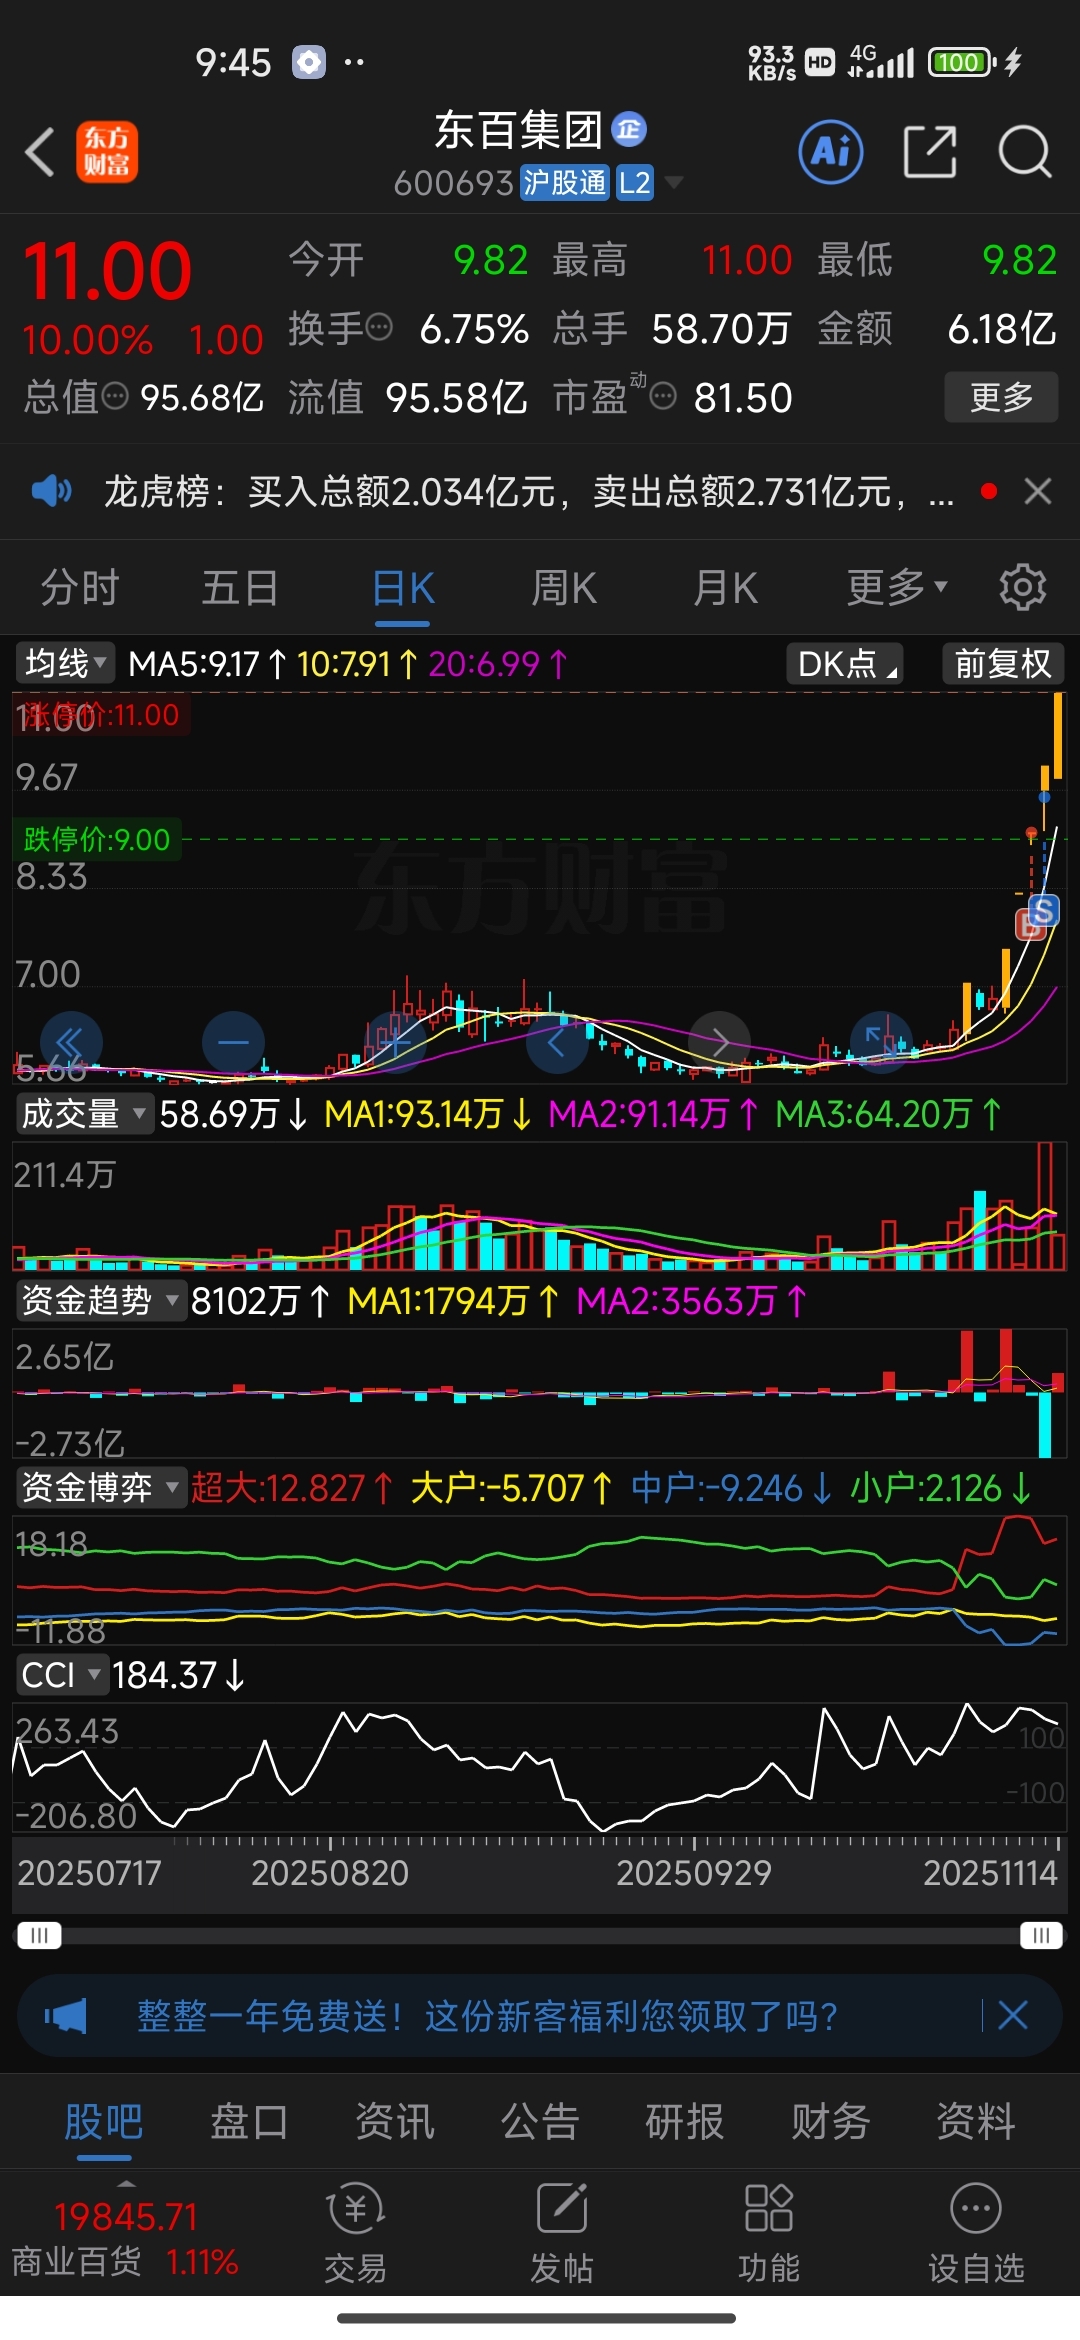Open chart settings gear icon
The image size is (1080, 2340).
point(1022,587)
